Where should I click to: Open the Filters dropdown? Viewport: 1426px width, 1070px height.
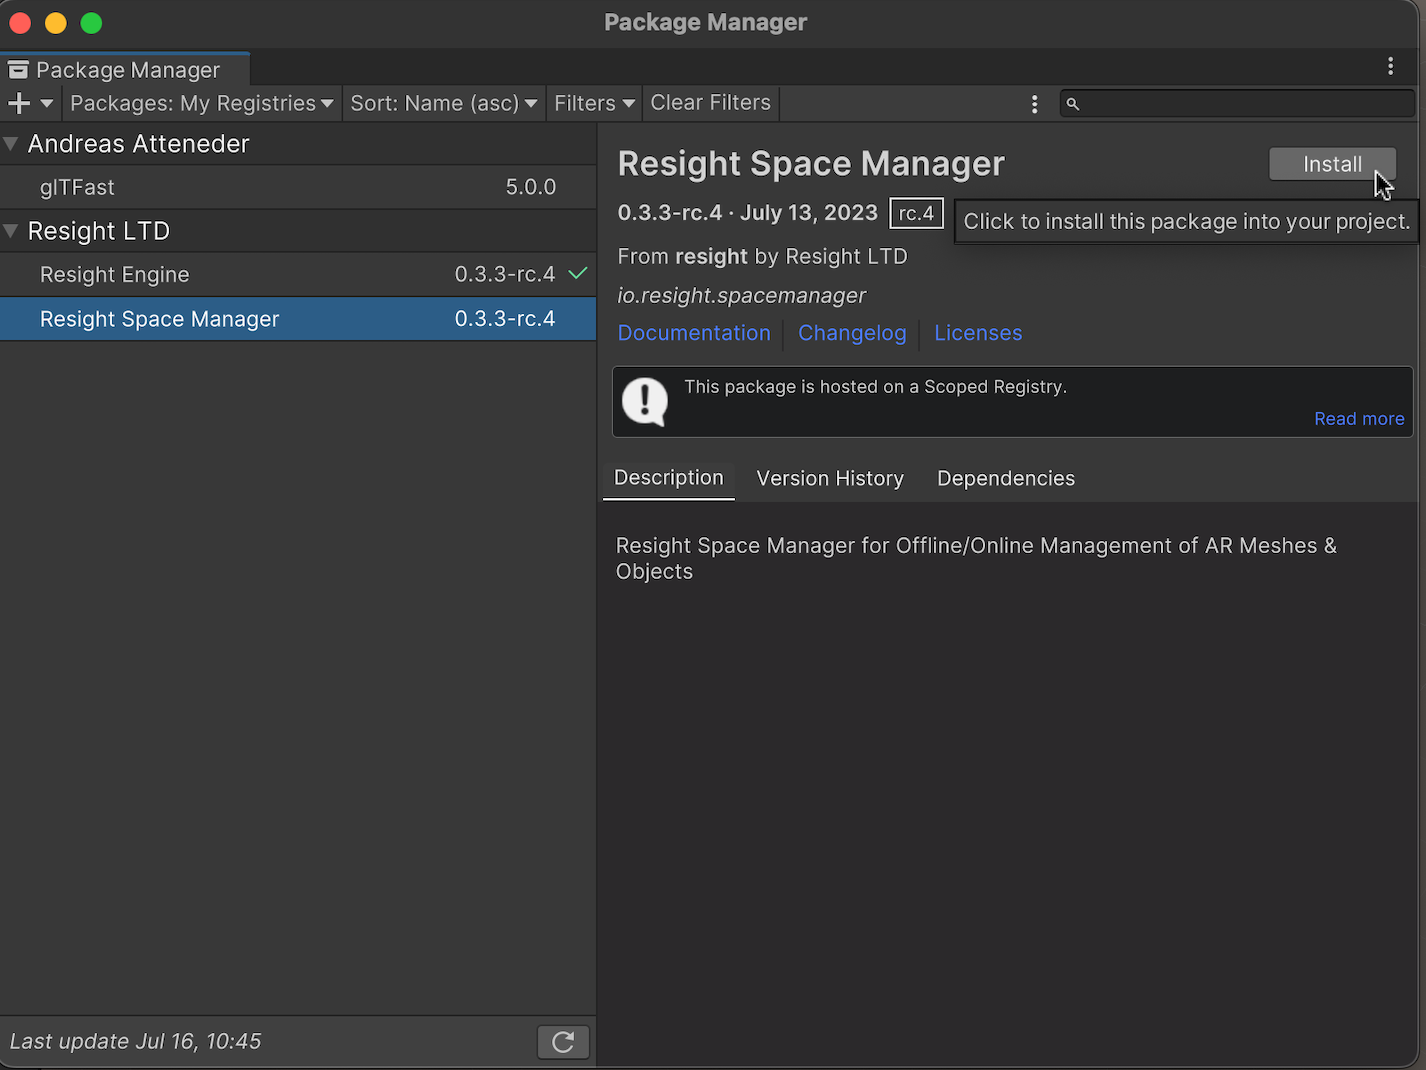594,103
